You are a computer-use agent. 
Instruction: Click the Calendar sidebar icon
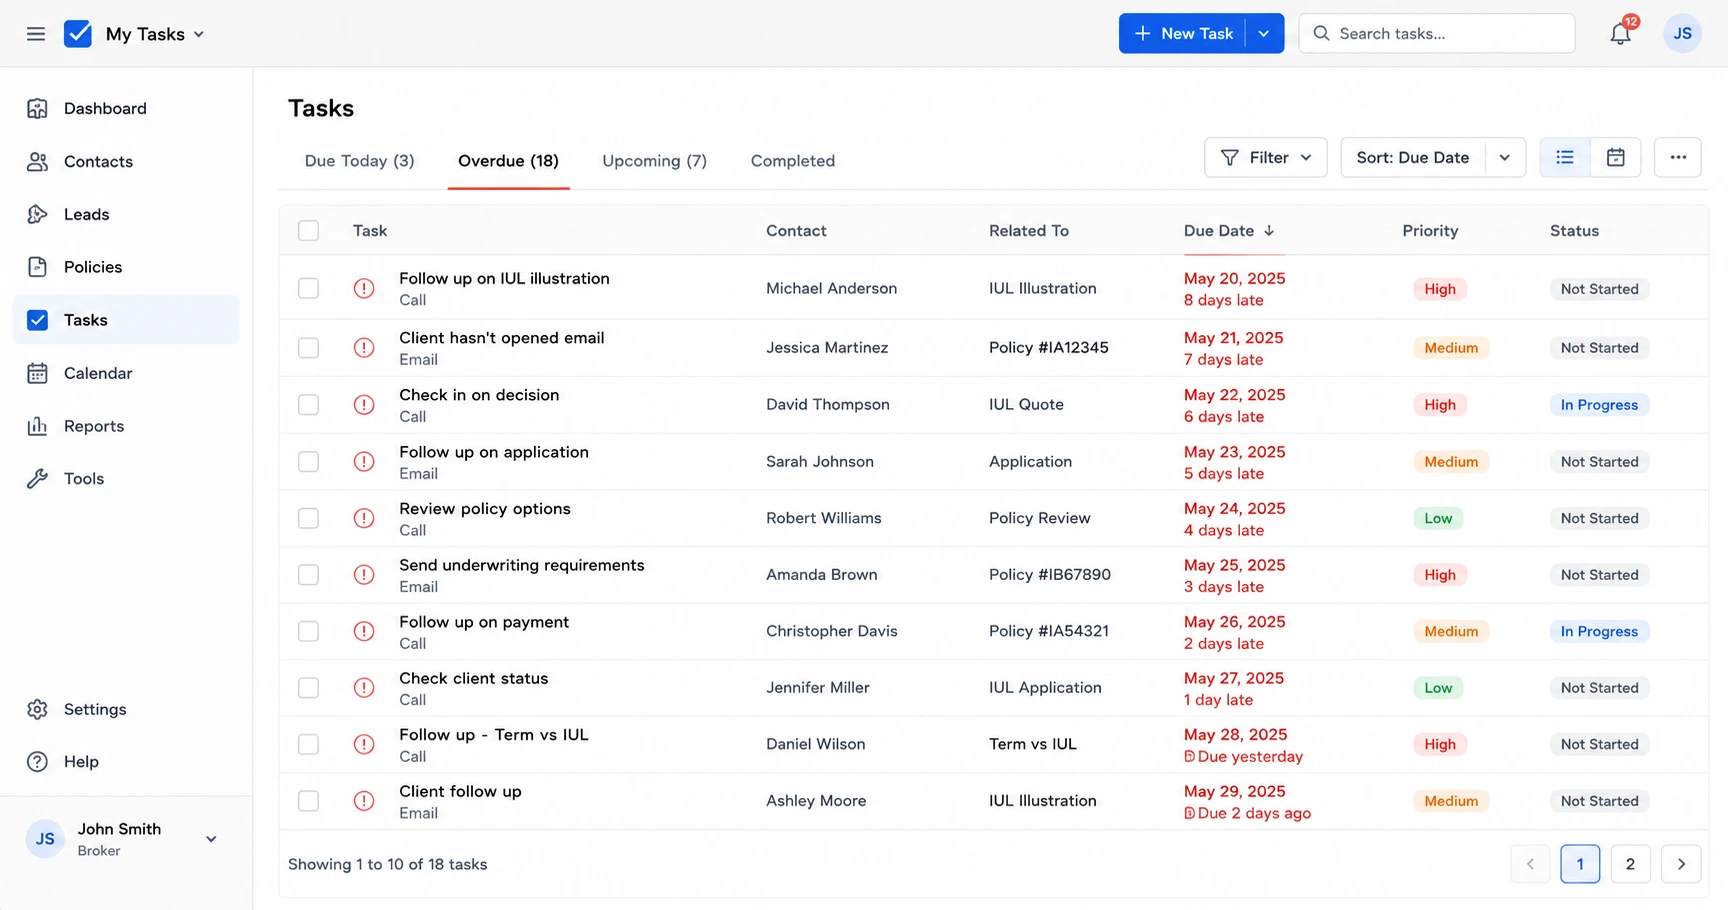37,373
